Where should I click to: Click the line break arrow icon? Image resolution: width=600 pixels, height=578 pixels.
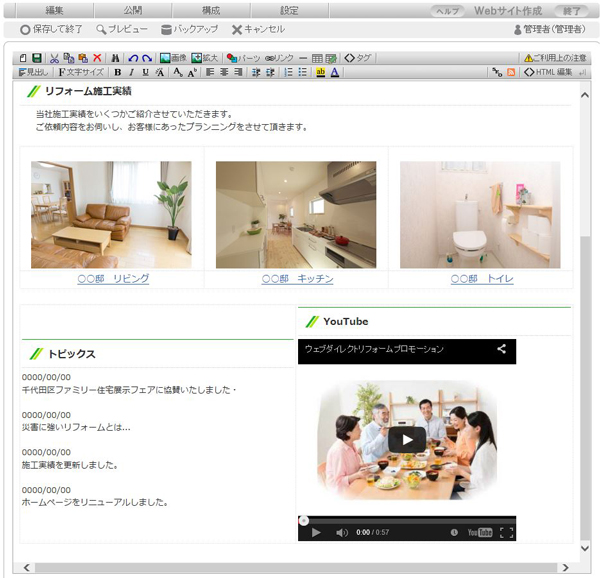tap(582, 72)
